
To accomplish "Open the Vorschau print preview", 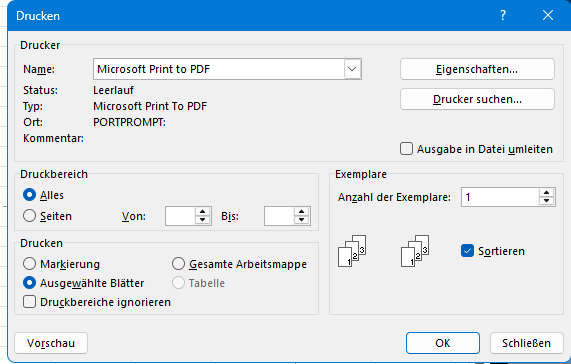I will pyautogui.click(x=51, y=343).
